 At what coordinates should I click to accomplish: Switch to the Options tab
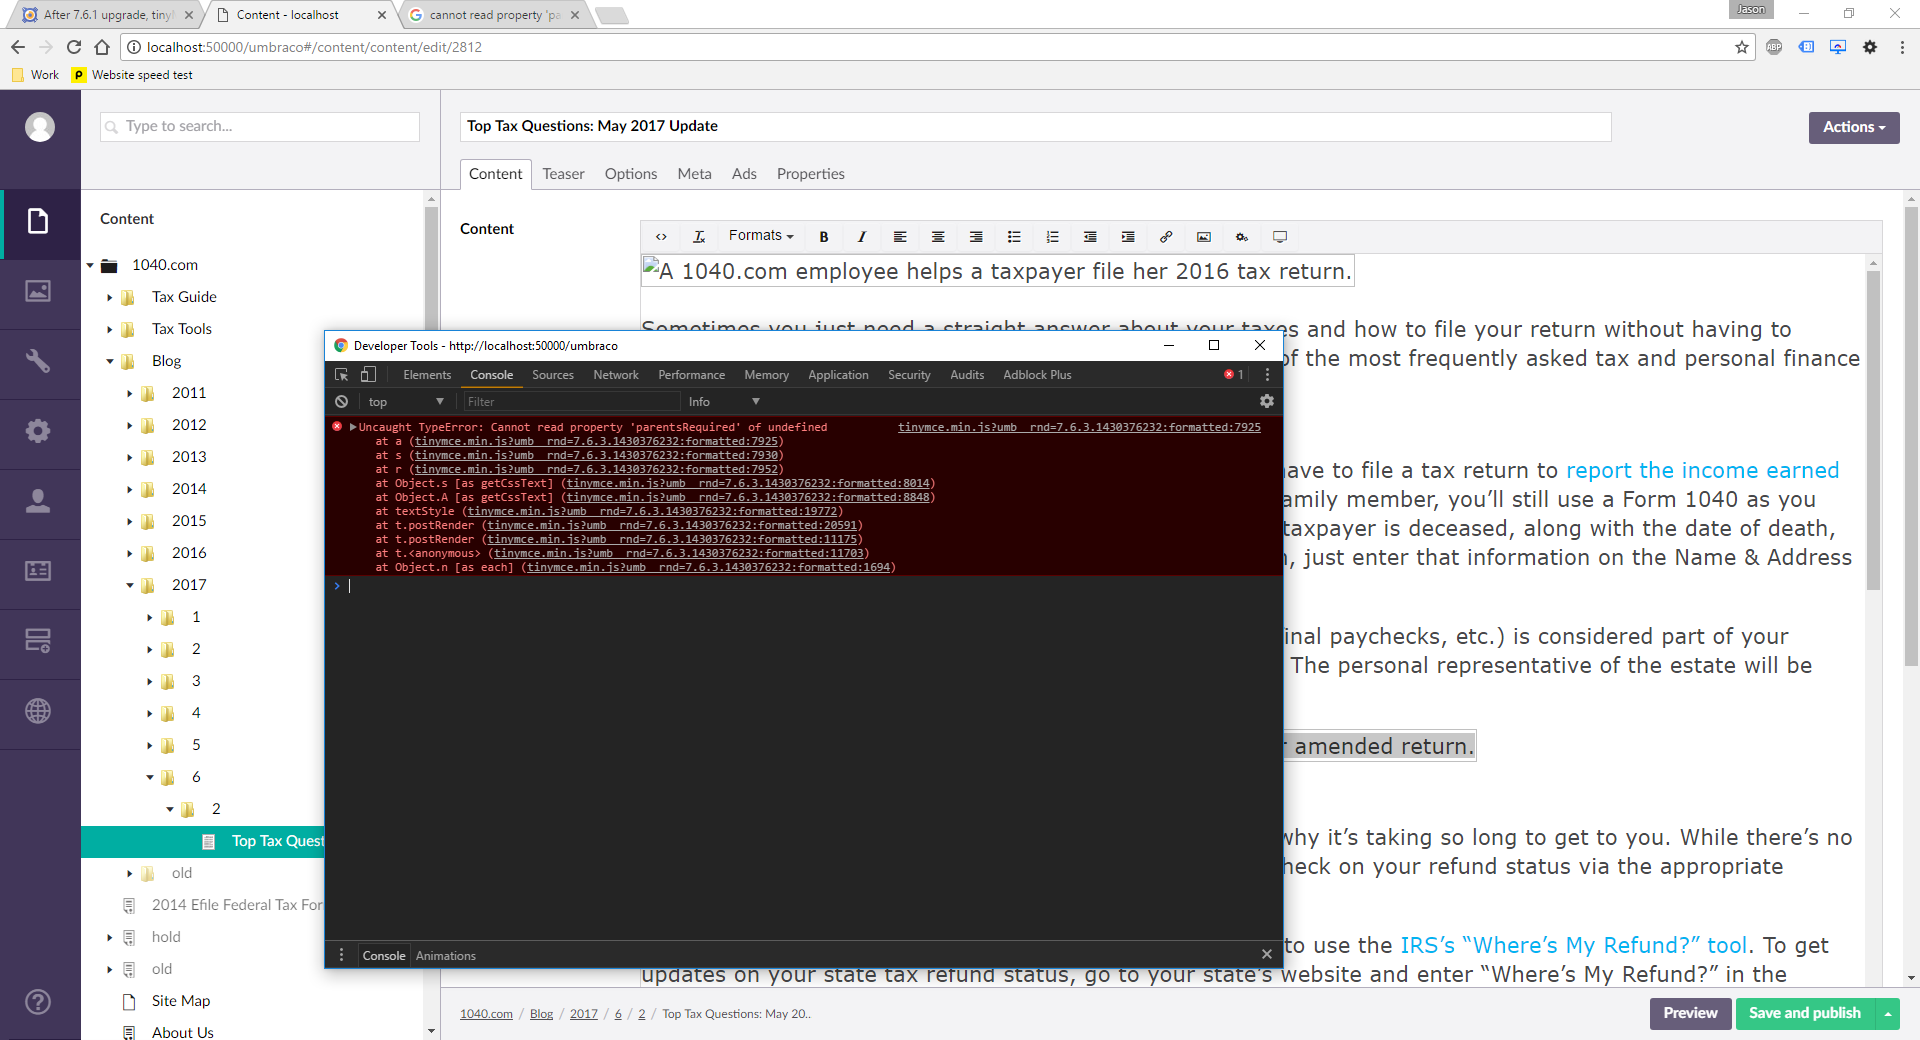coord(631,174)
